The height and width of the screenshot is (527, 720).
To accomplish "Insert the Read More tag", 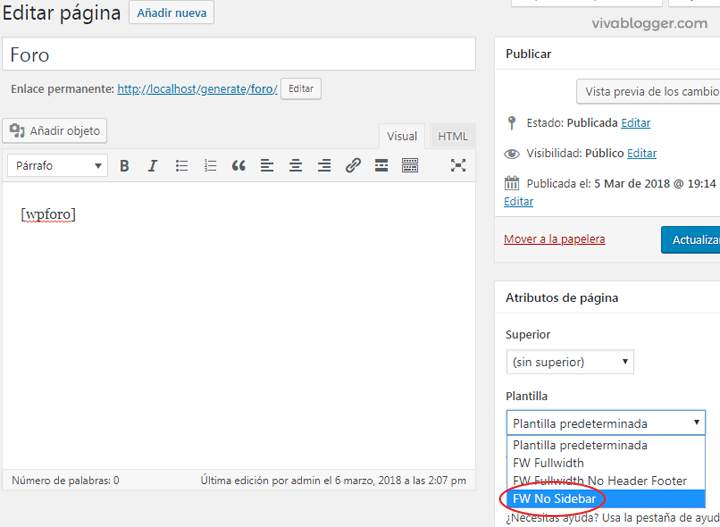I will click(381, 166).
